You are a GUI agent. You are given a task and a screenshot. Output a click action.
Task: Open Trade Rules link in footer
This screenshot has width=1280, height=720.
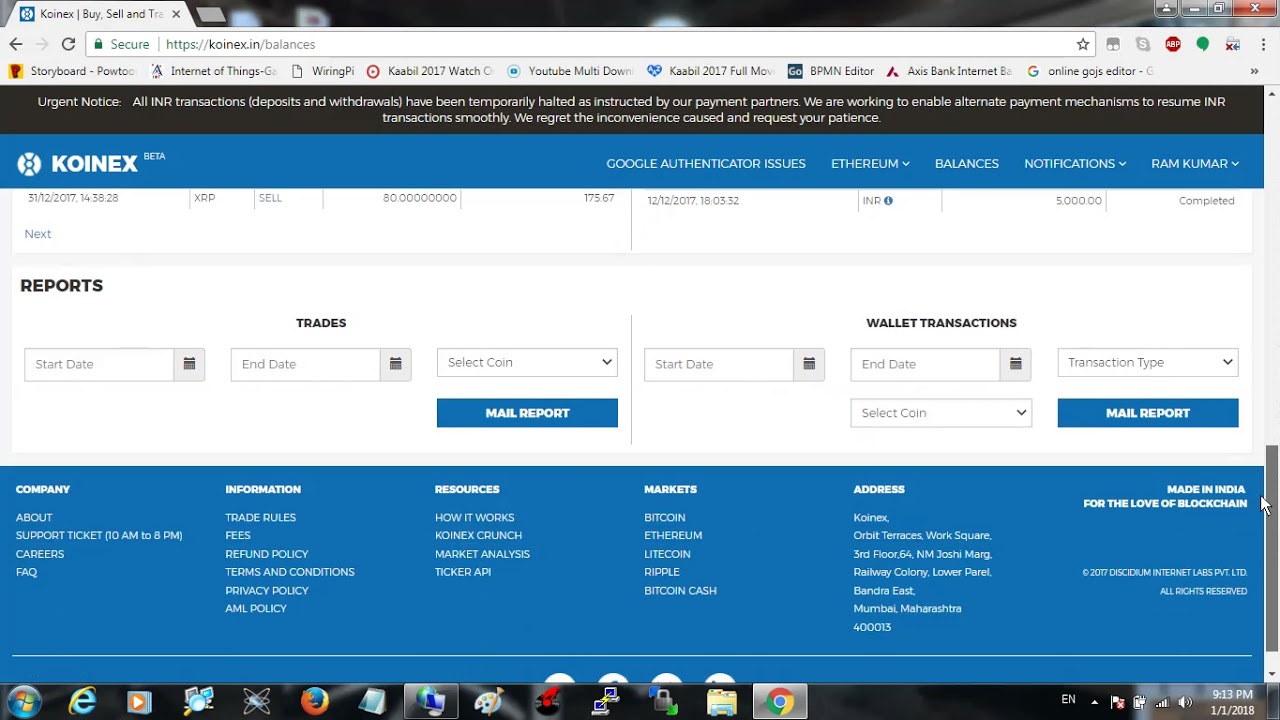[260, 518]
